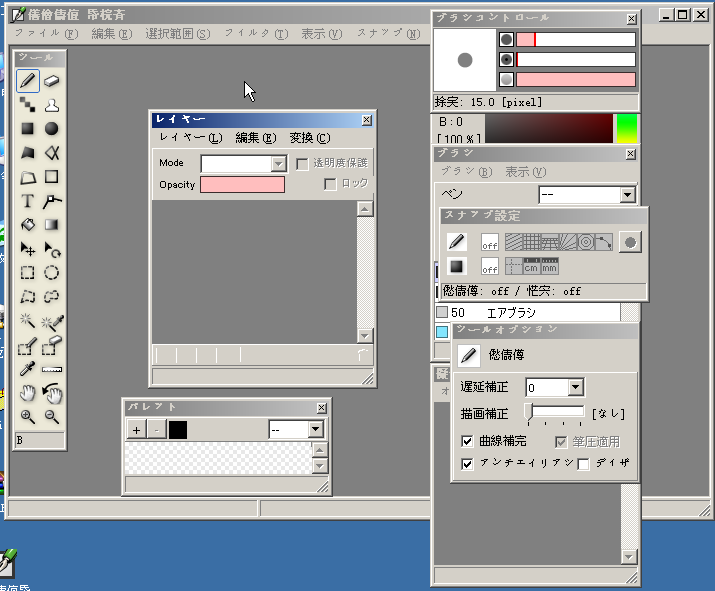The width and height of the screenshot is (715, 591).
Task: Select the paint bucket fill tool
Action: 27,225
